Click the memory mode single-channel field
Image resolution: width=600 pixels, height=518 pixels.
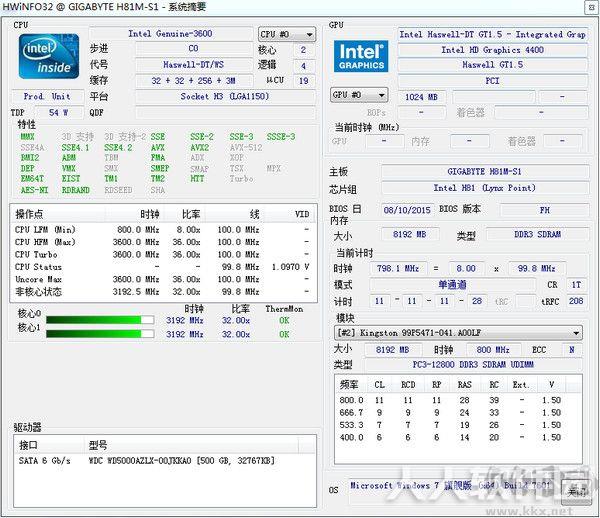click(x=452, y=285)
